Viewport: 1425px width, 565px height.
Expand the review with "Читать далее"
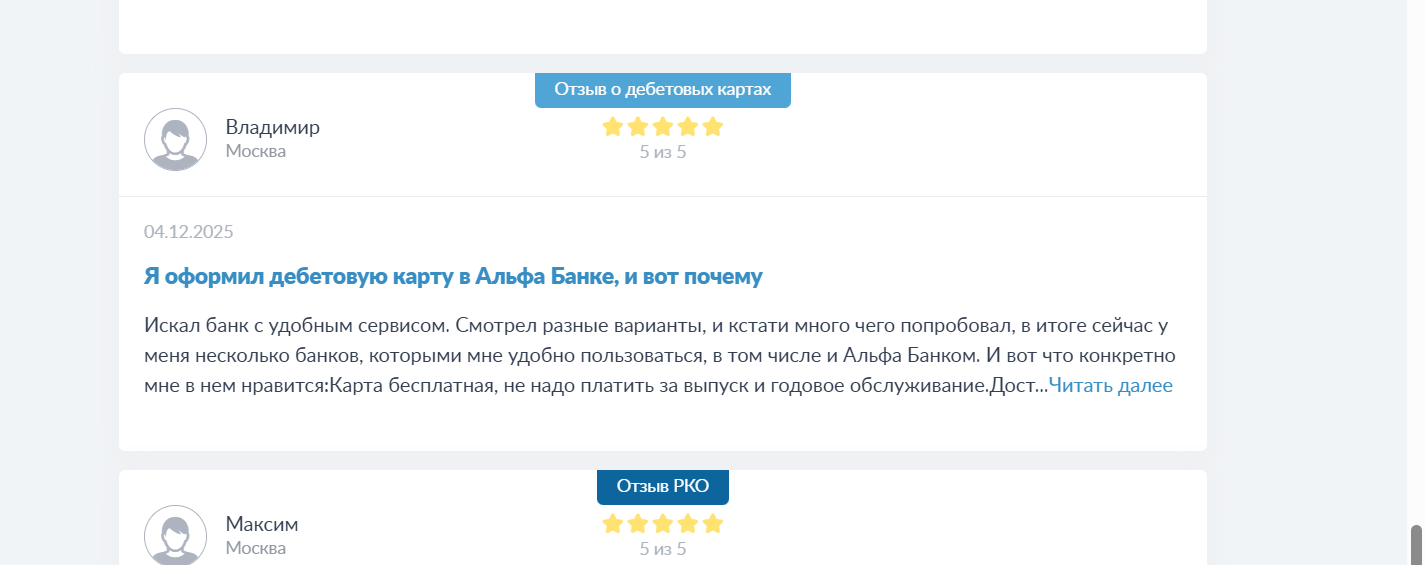tap(1110, 385)
